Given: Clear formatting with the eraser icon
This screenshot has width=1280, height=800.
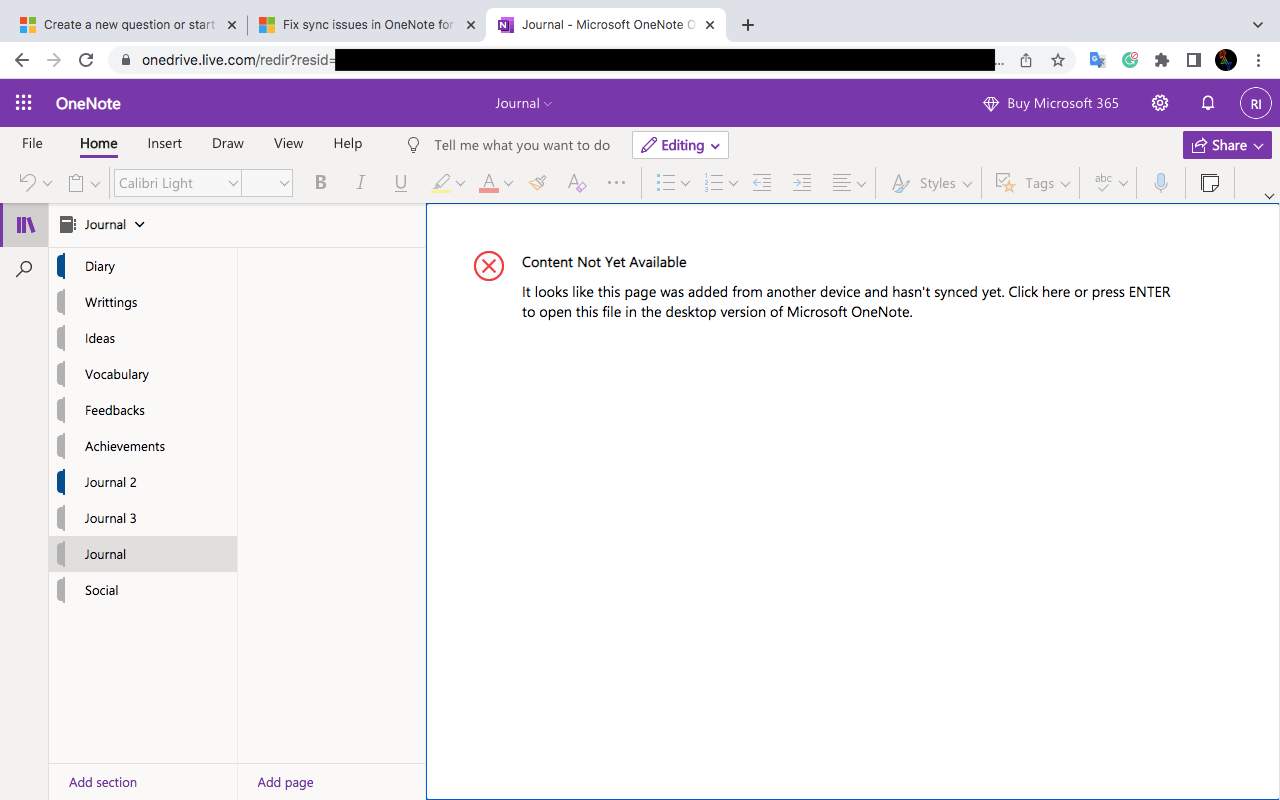Looking at the screenshot, I should (577, 183).
